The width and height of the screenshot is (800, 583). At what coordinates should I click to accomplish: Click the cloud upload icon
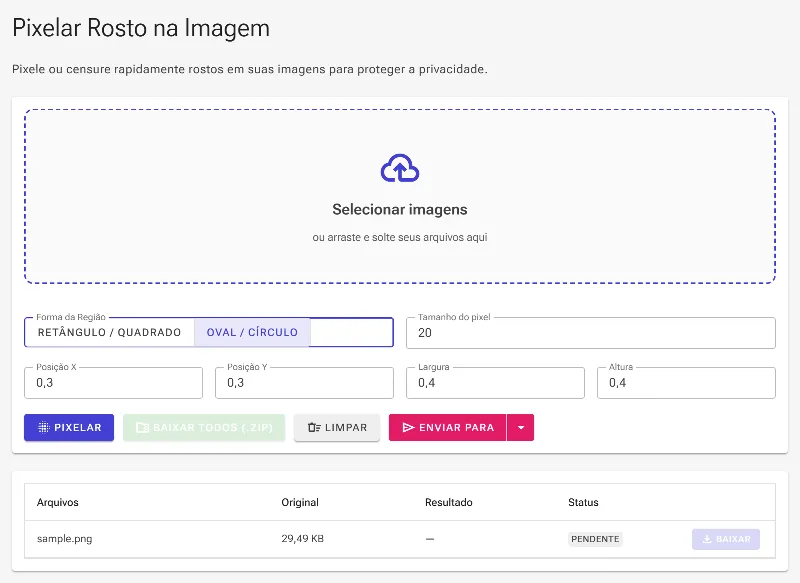click(x=400, y=168)
